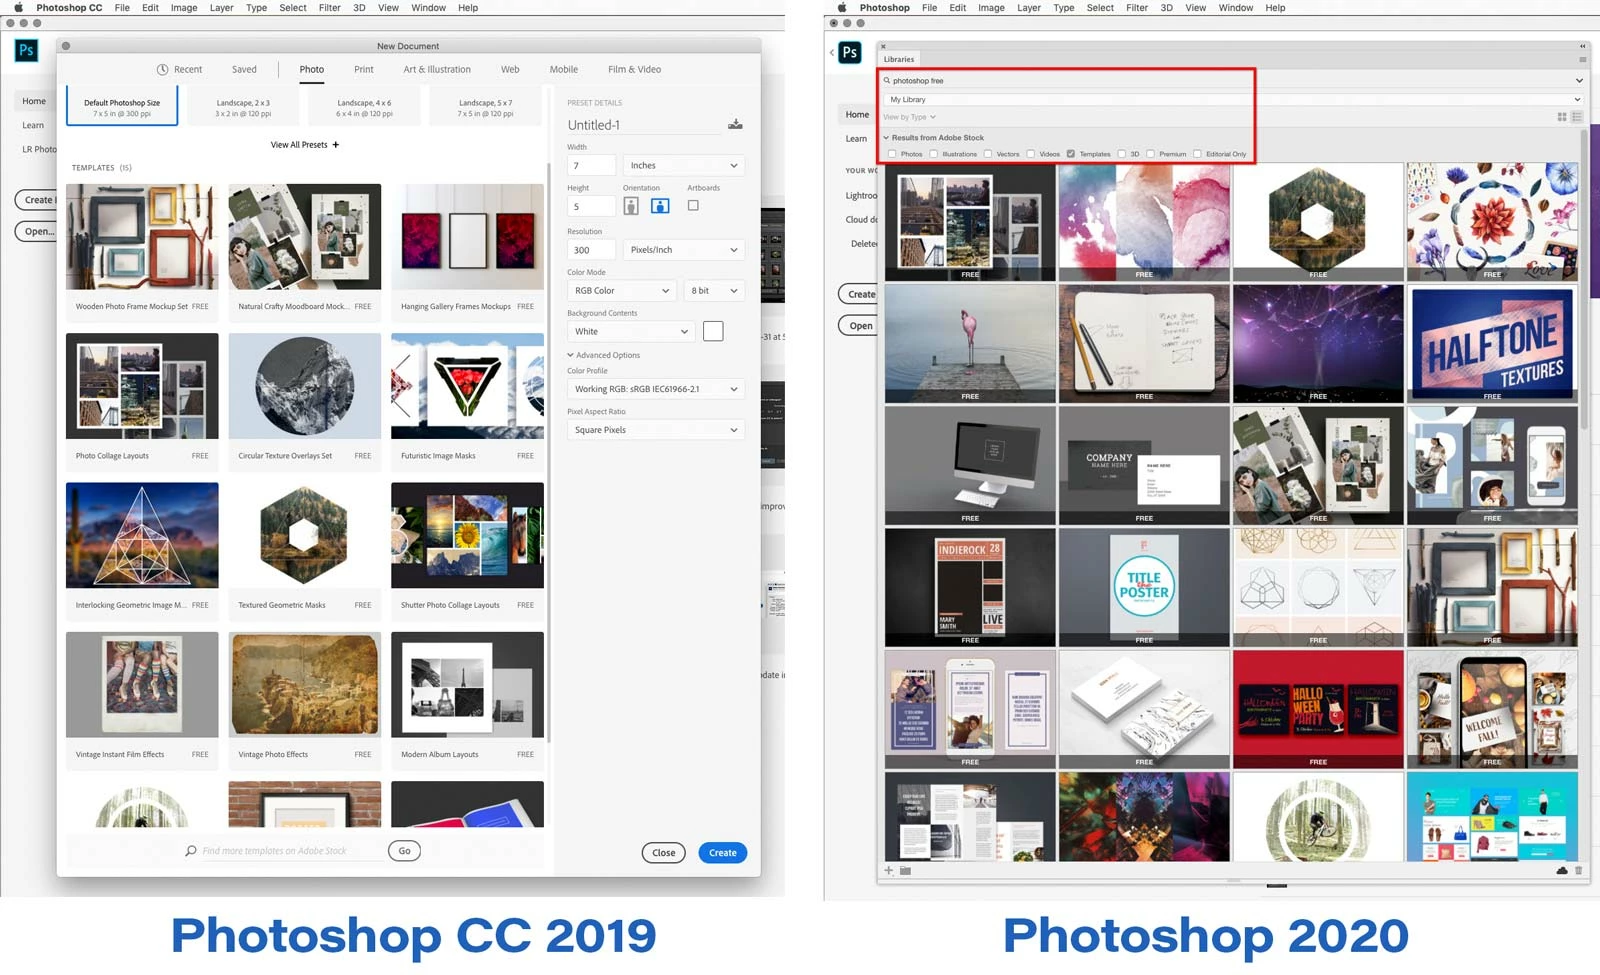Check the Photos filter checkbox
The image size is (1600, 975).
point(892,154)
